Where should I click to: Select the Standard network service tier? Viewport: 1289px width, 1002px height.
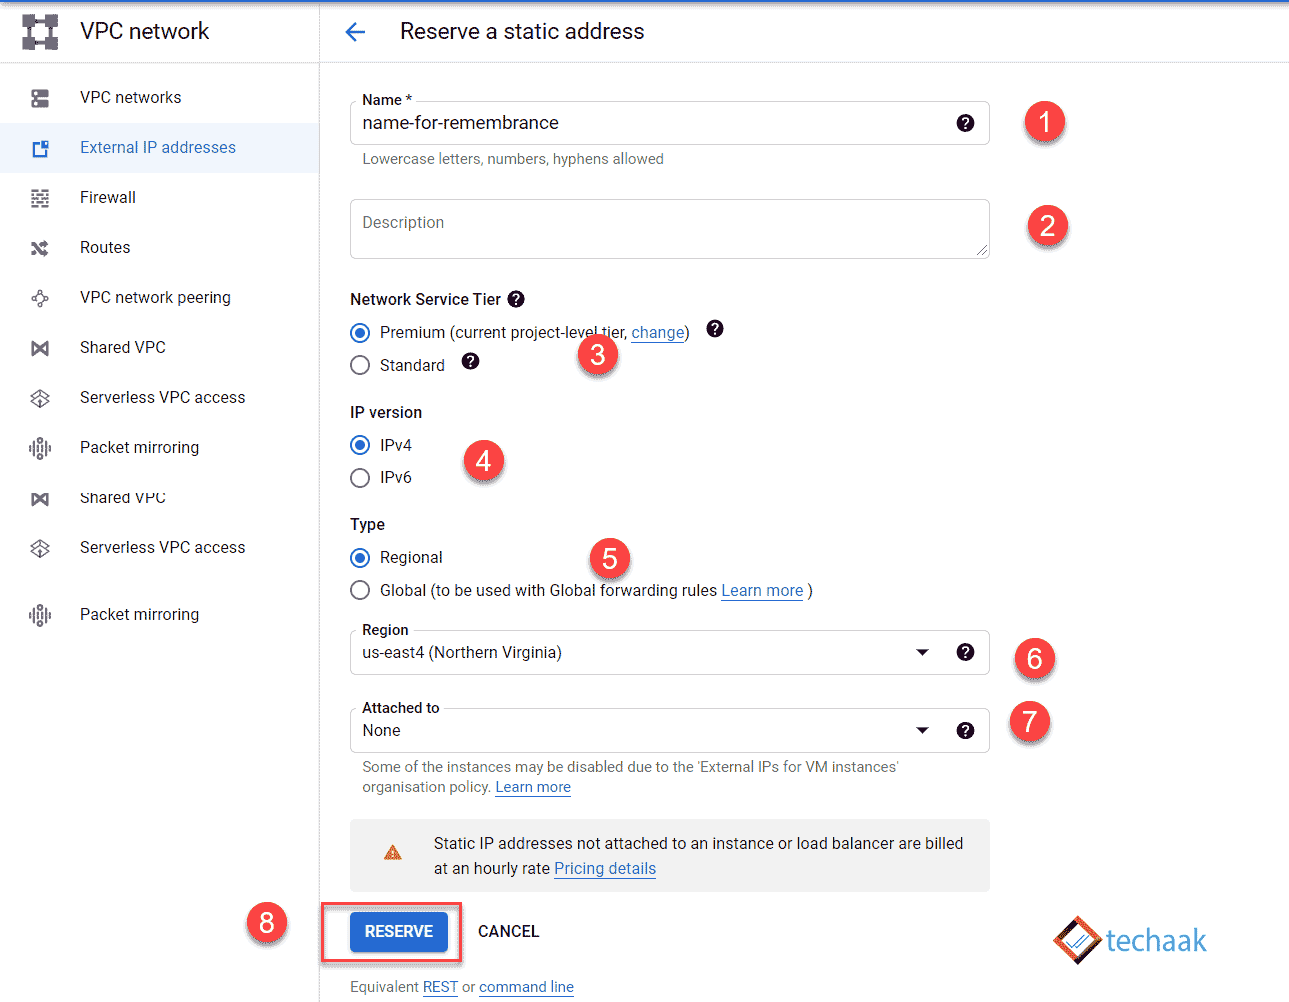pyautogui.click(x=360, y=366)
